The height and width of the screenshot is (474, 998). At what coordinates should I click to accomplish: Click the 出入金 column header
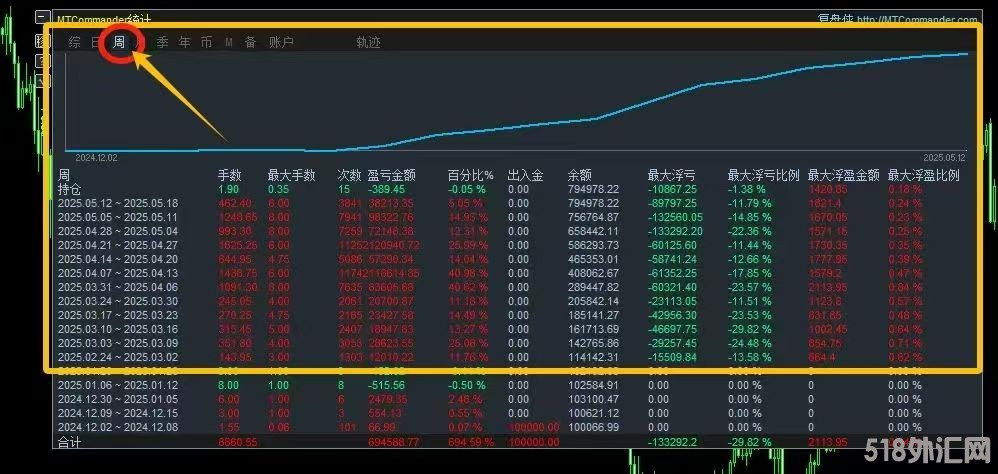(526, 175)
